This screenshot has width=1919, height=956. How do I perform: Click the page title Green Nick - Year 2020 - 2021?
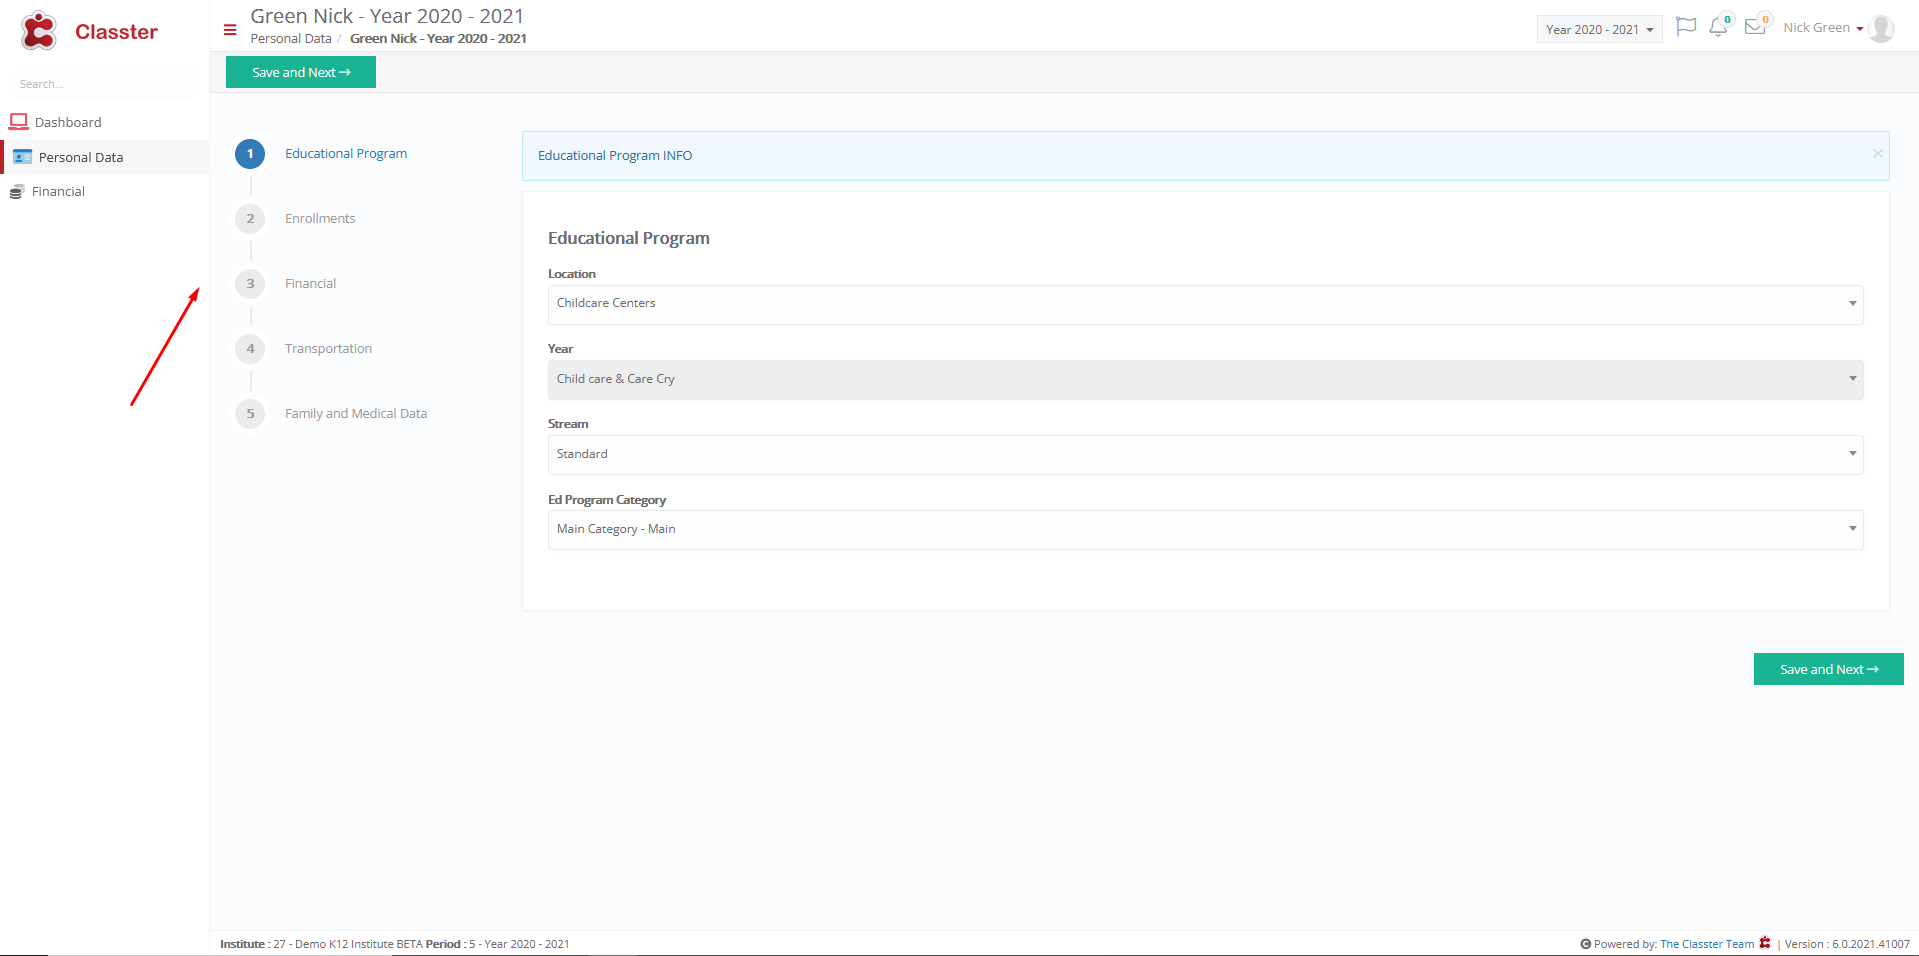387,16
